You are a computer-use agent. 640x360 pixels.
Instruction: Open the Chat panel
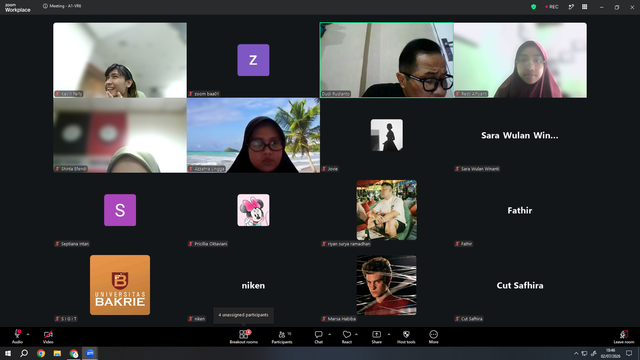pos(318,337)
